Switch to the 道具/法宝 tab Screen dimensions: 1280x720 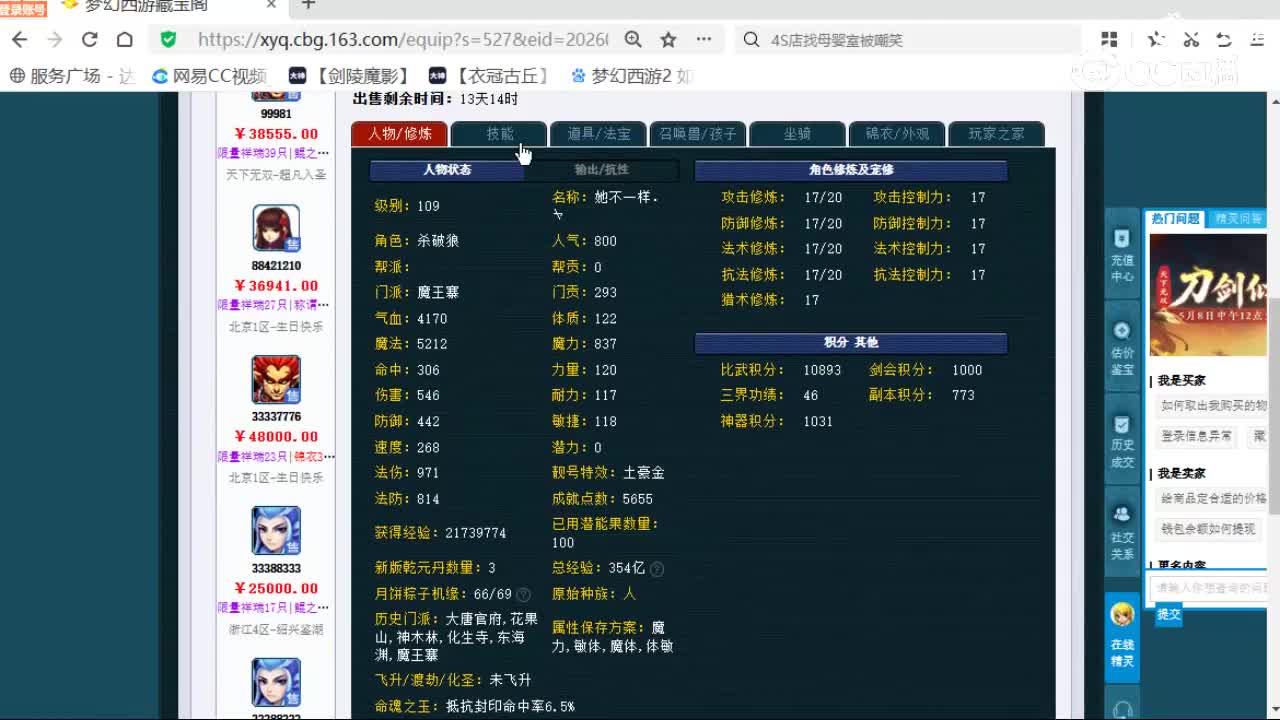click(x=599, y=134)
